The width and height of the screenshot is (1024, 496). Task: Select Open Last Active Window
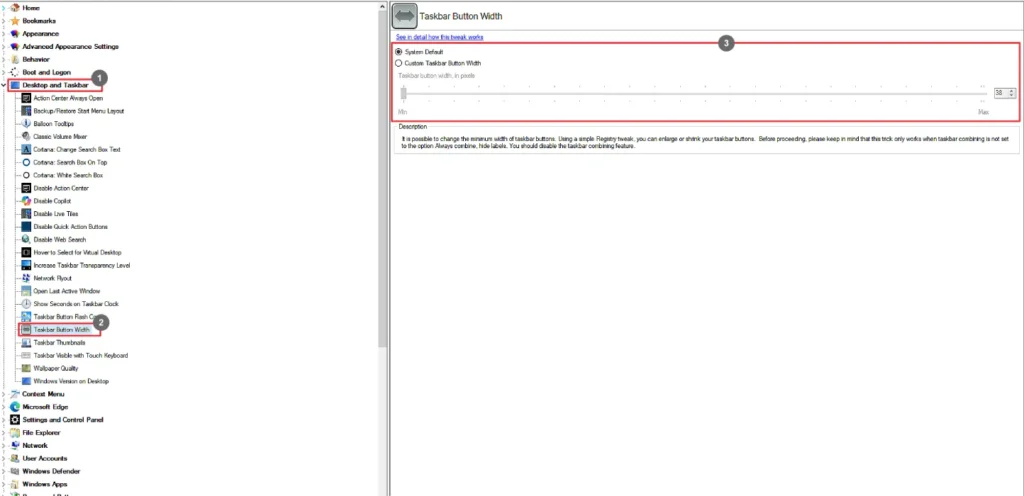tap(67, 291)
